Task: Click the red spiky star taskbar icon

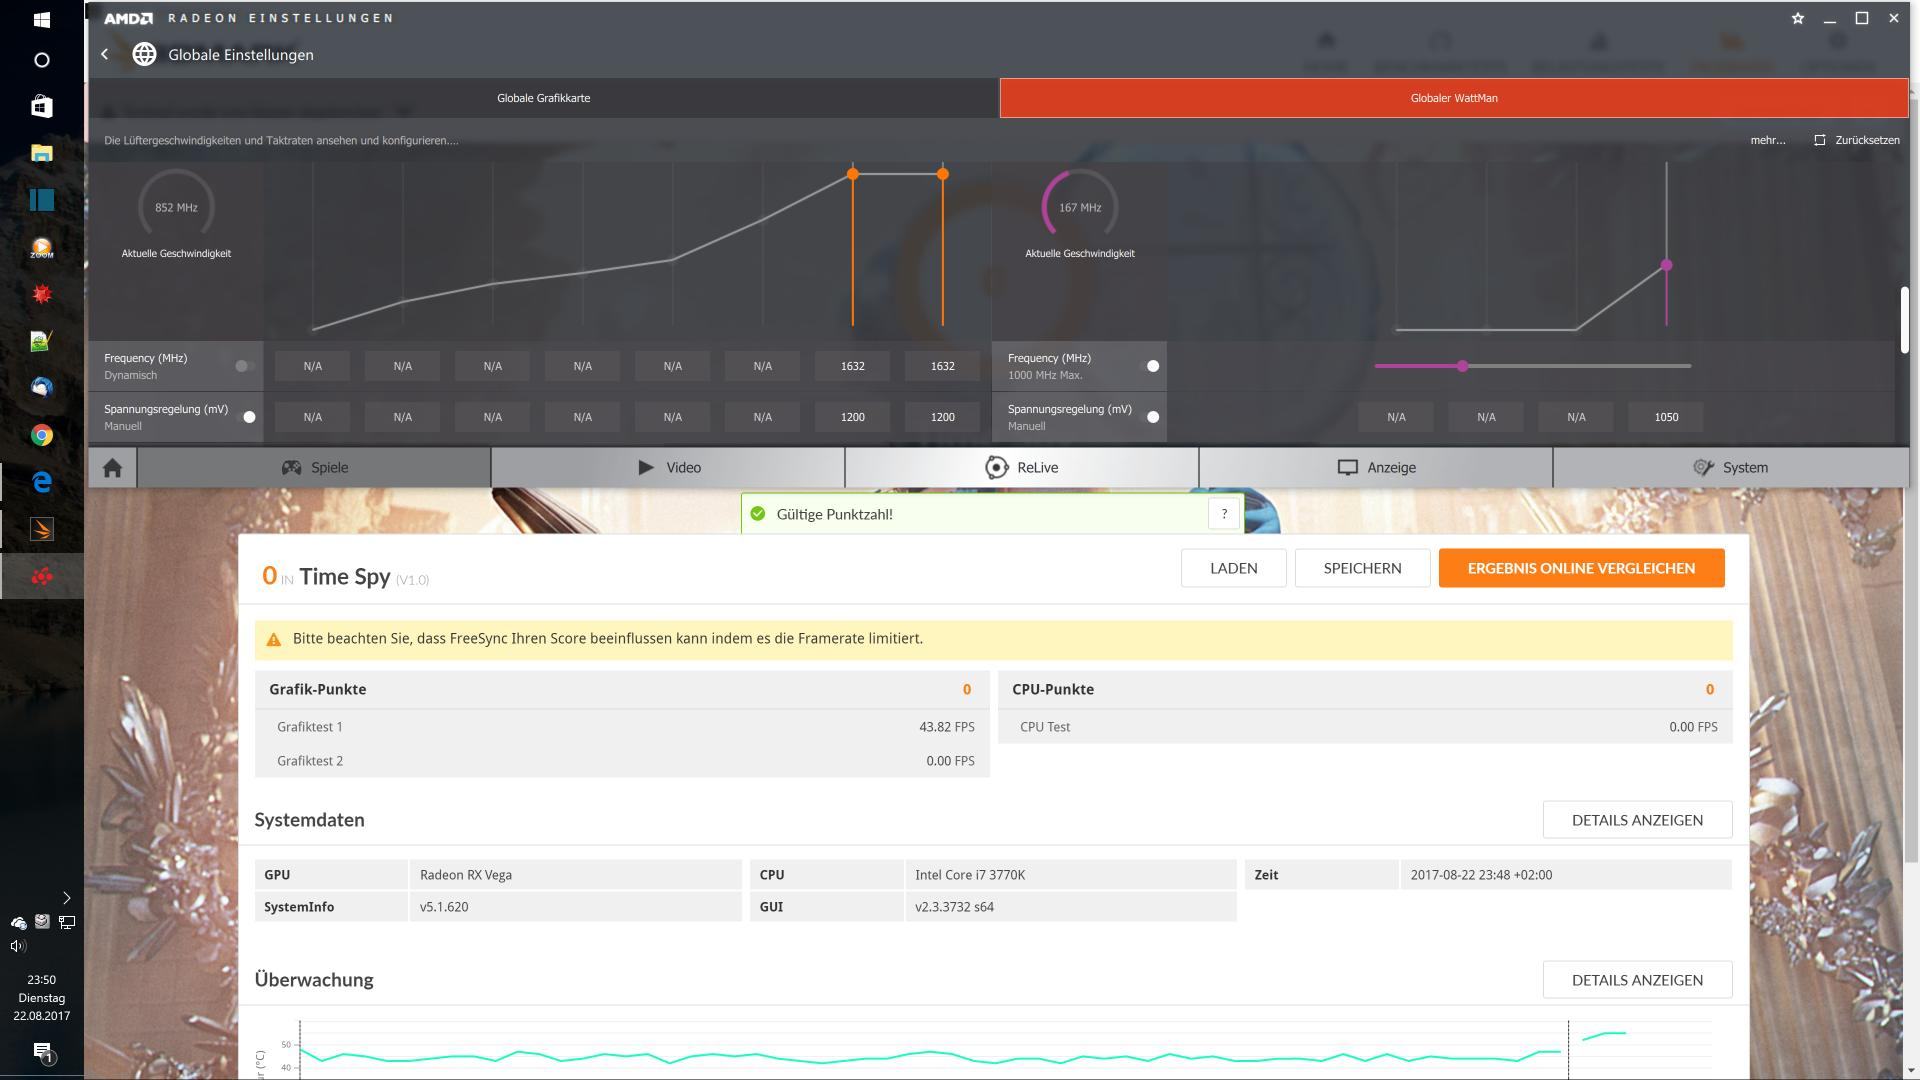Action: coord(41,294)
